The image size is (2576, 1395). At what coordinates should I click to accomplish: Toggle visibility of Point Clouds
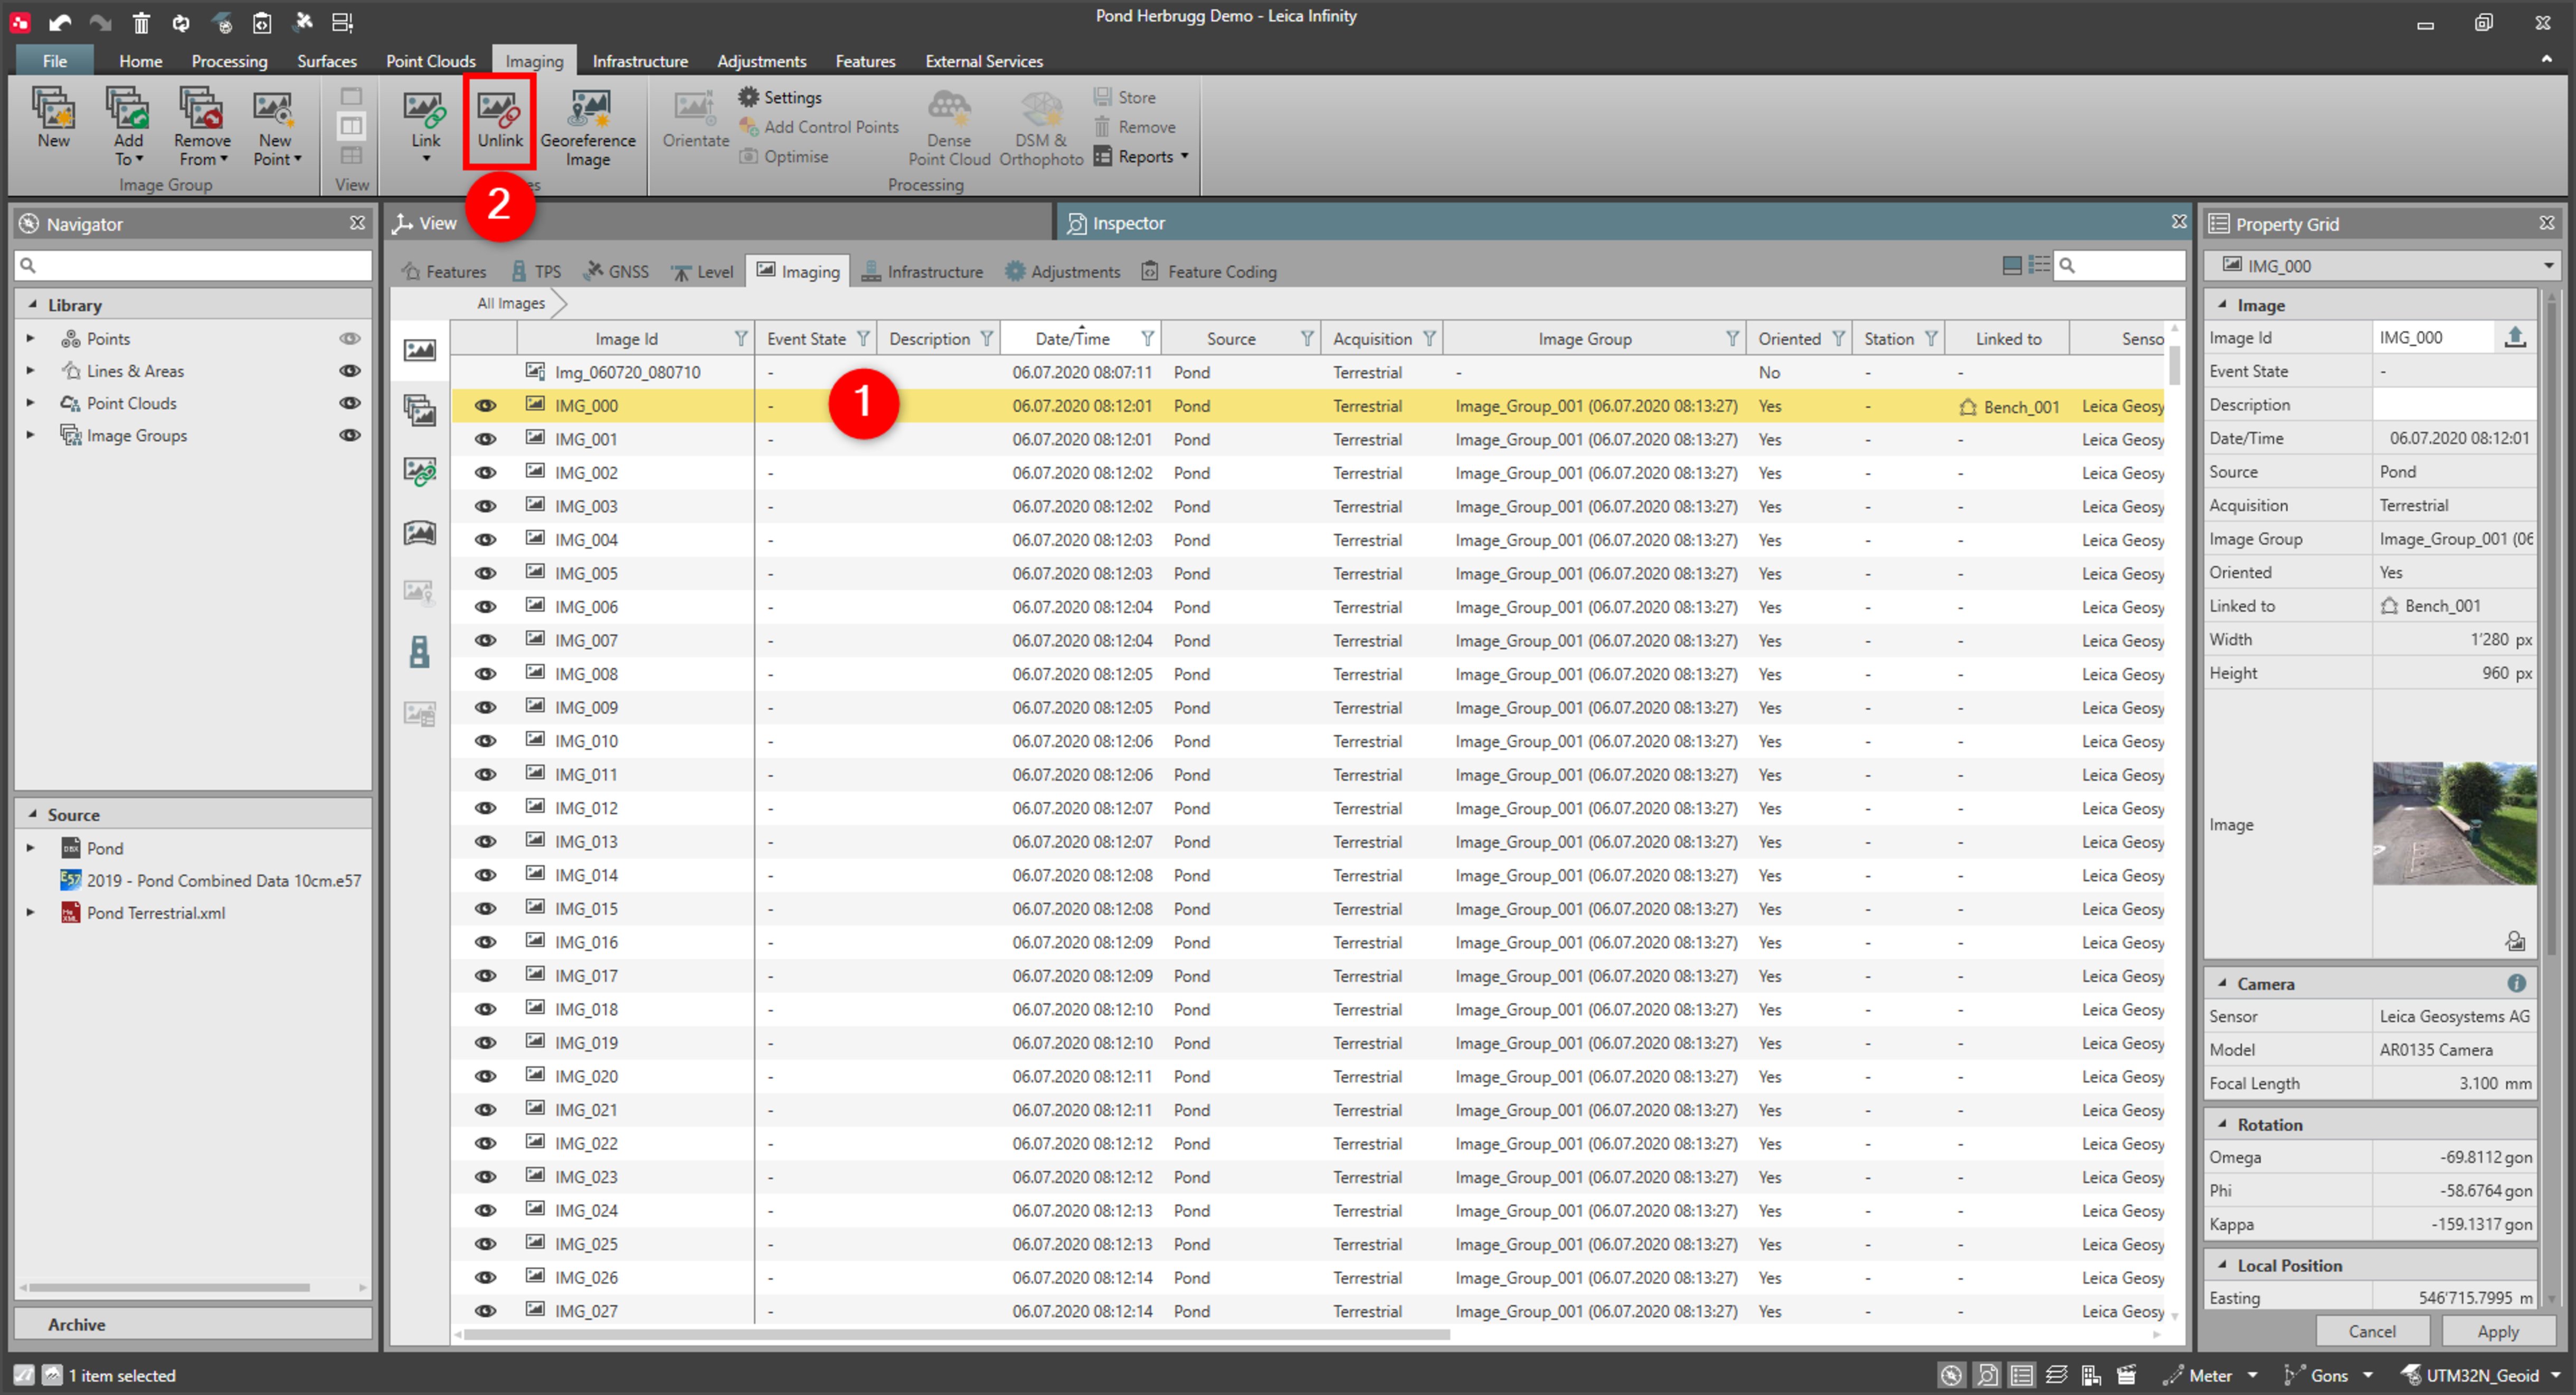click(349, 403)
